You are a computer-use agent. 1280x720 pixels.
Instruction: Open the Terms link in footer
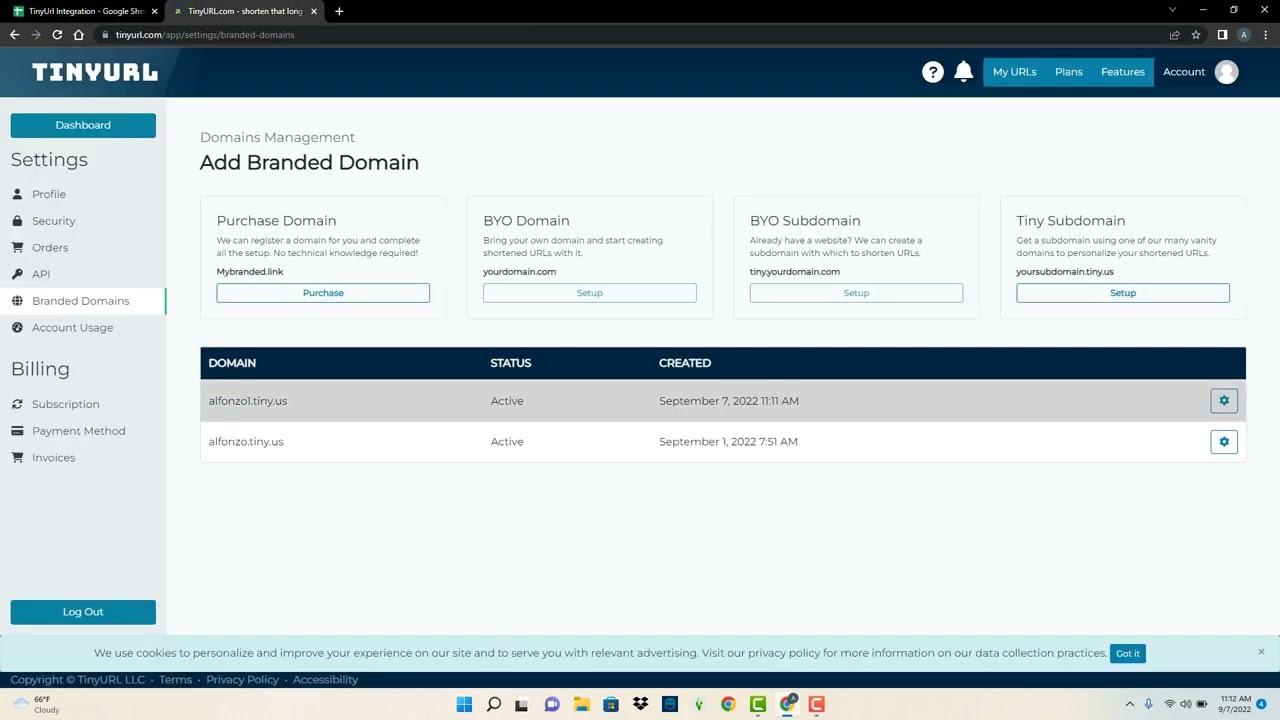[x=175, y=680]
